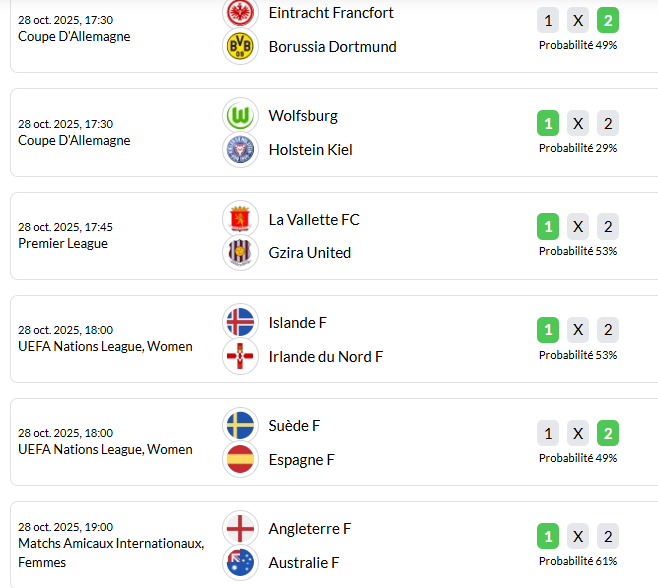Click the Suède F flag icon
This screenshot has width=658, height=588.
pyautogui.click(x=240, y=426)
